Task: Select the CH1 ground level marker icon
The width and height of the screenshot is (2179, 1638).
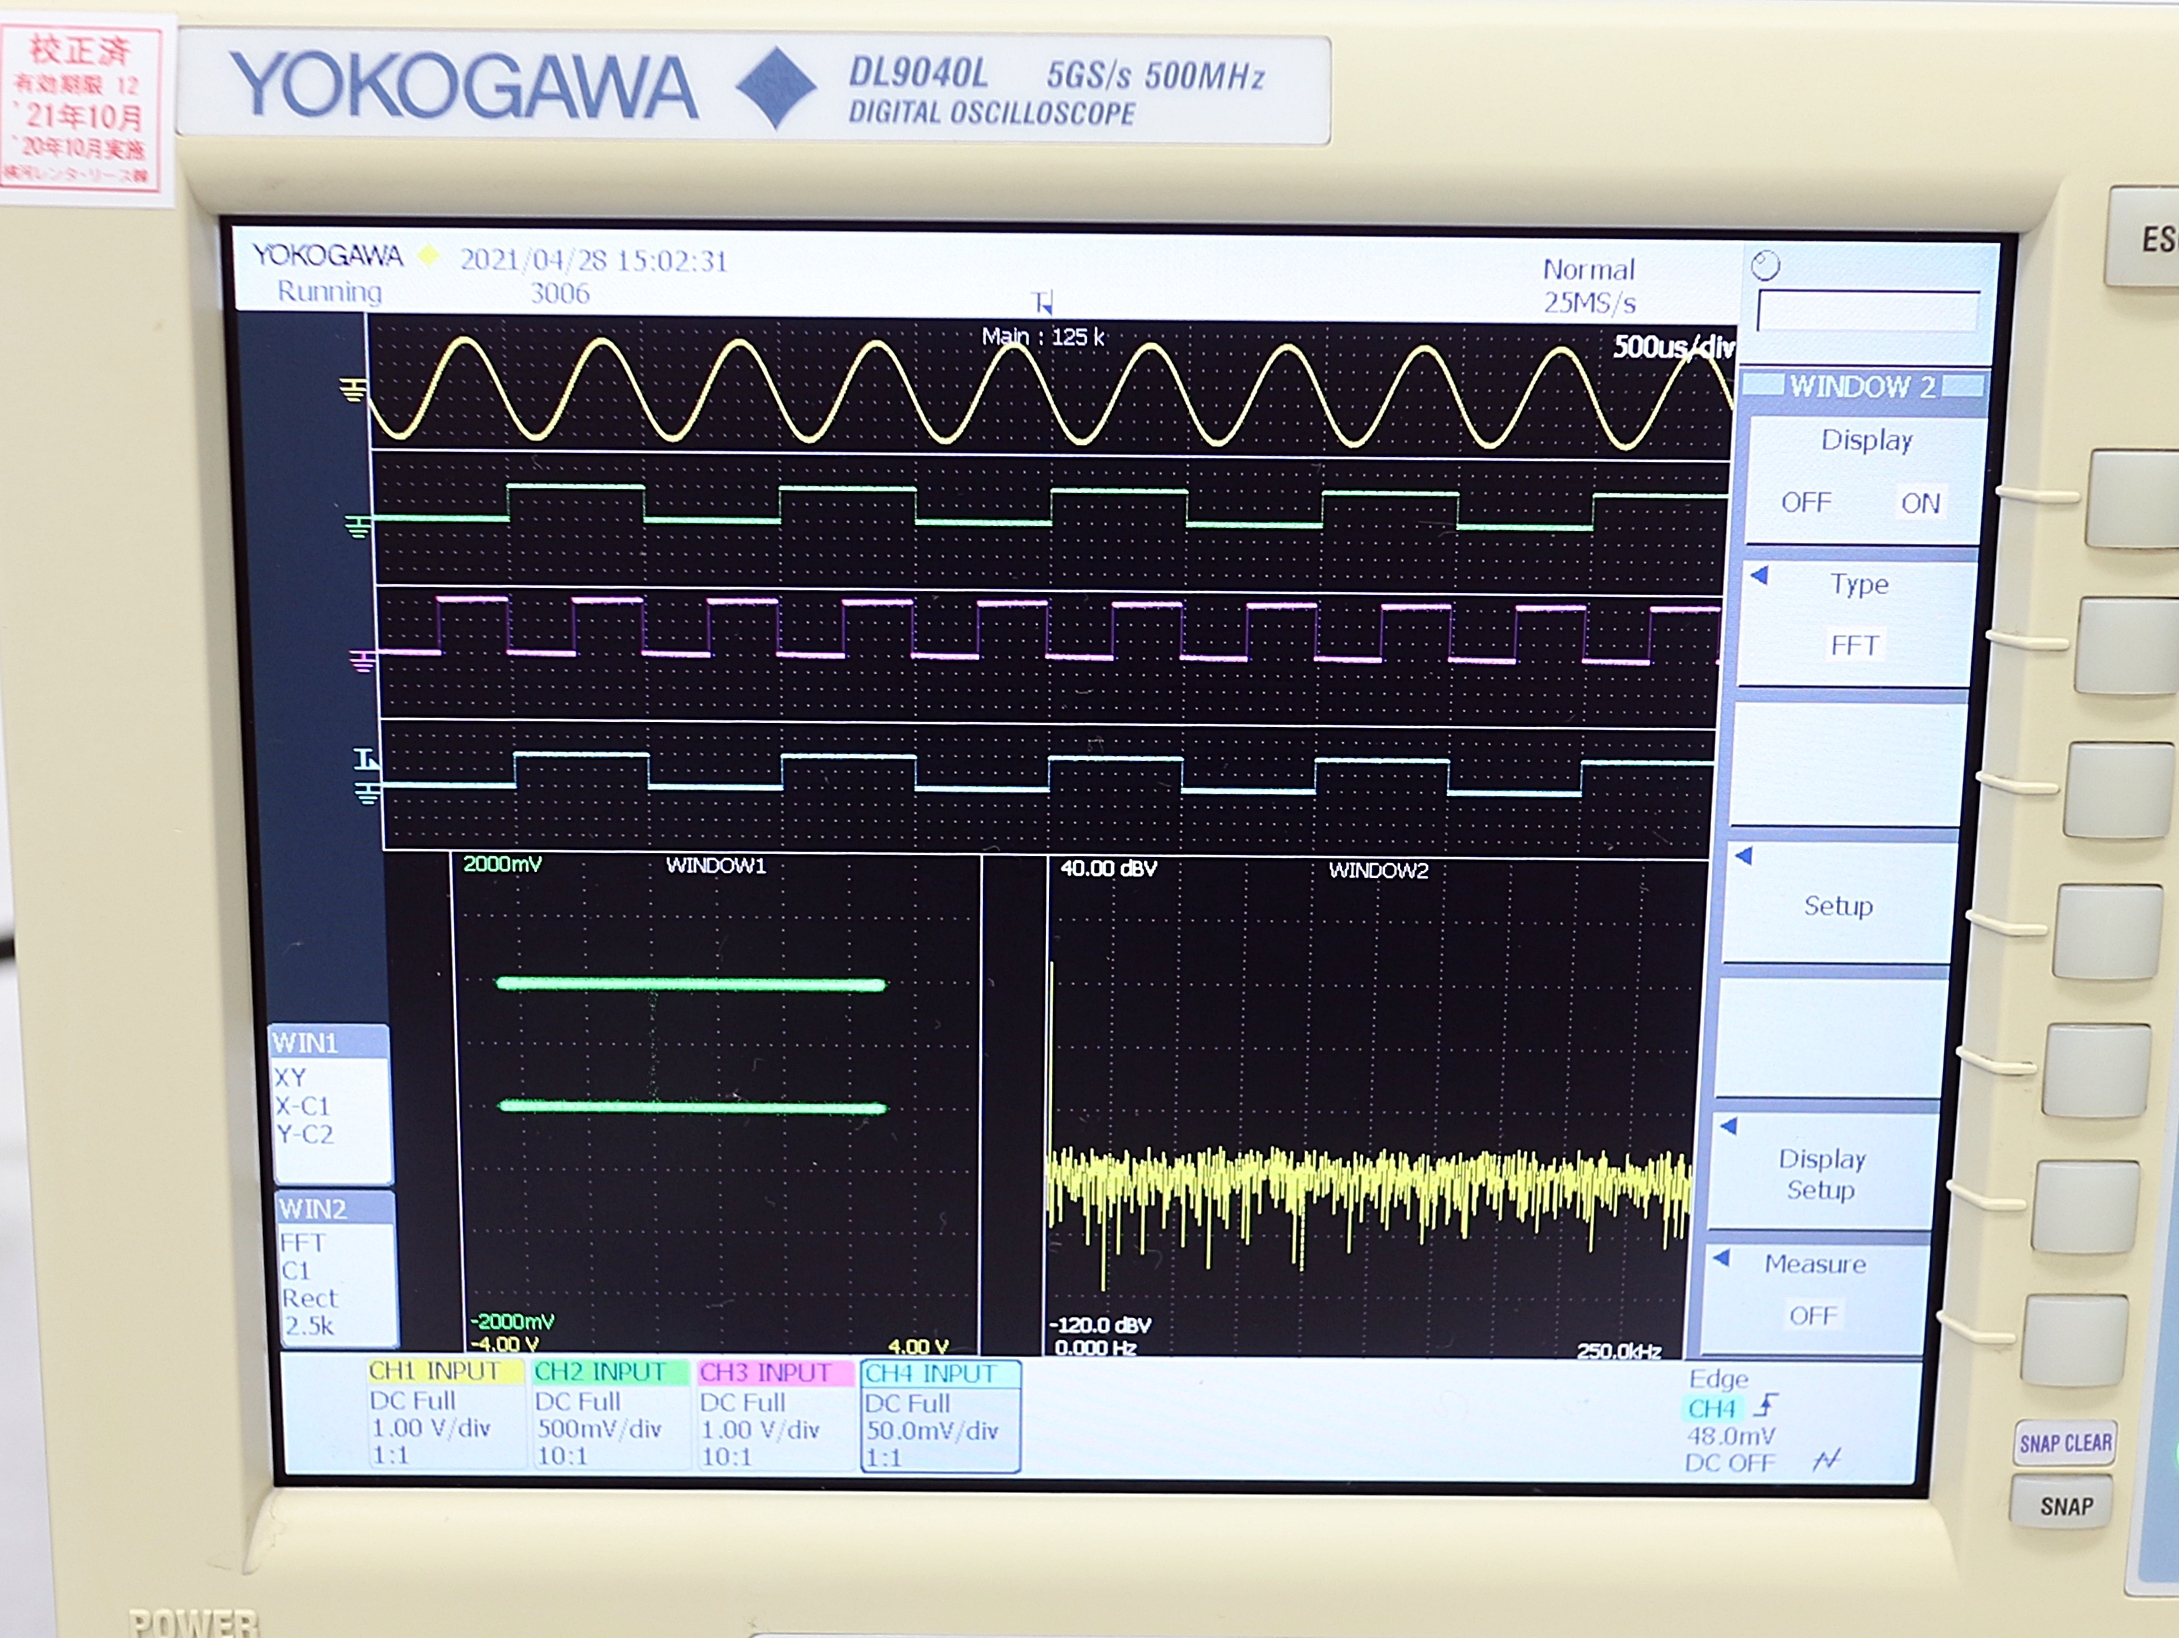Action: coord(352,388)
